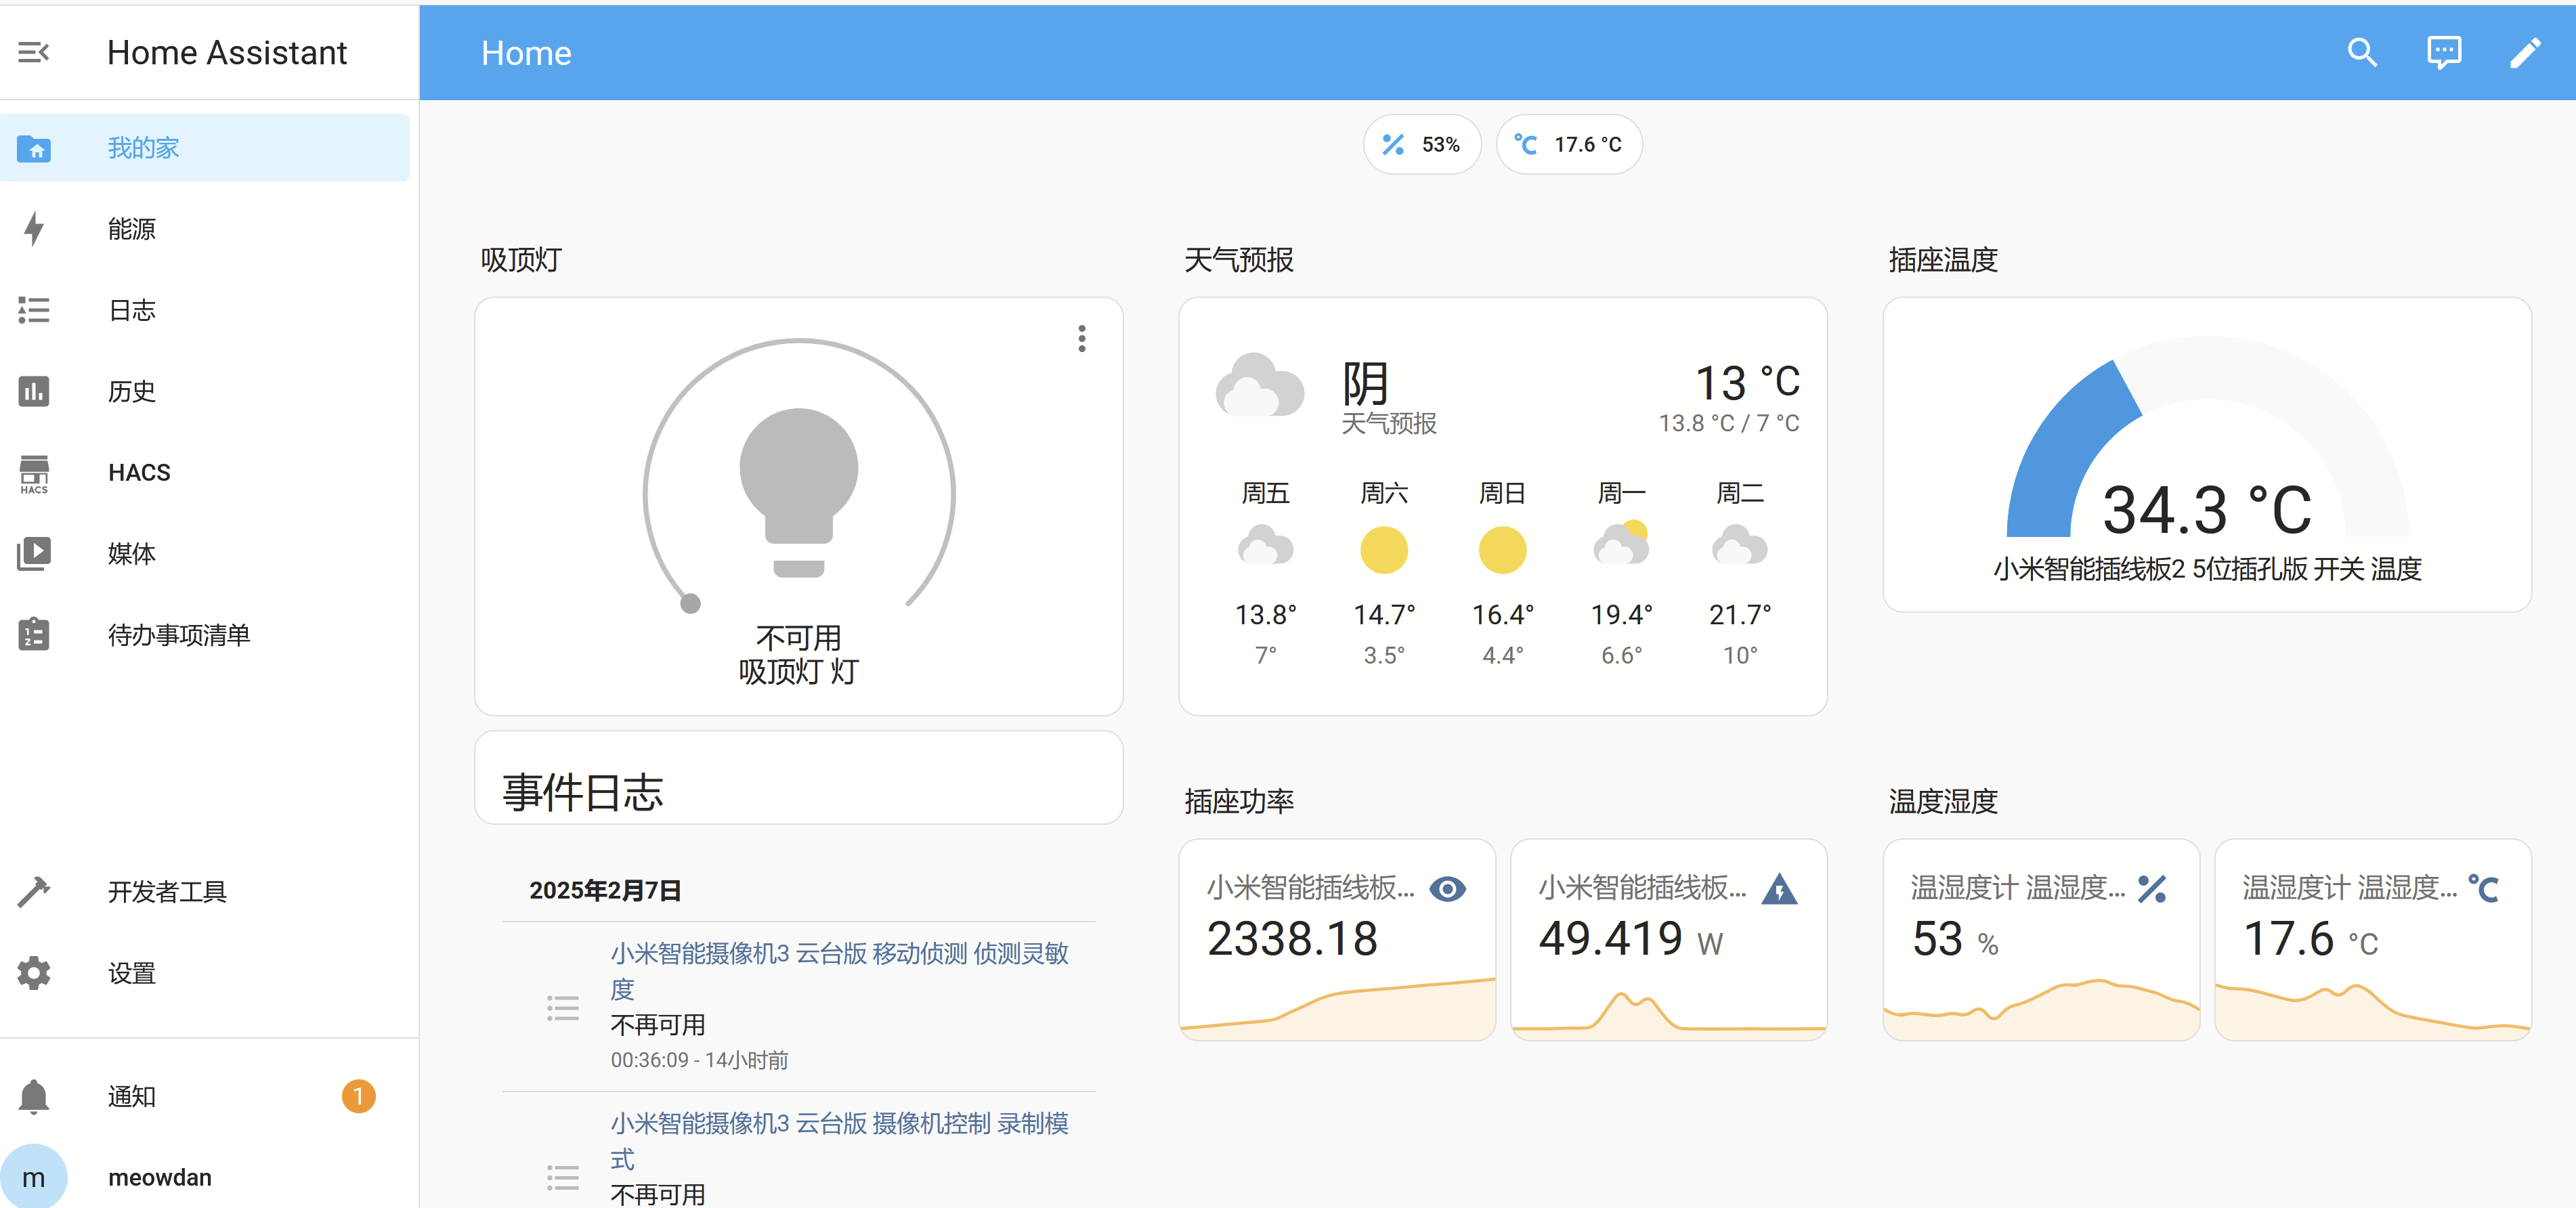Click the Home Assistant sidebar title

[x=227, y=53]
